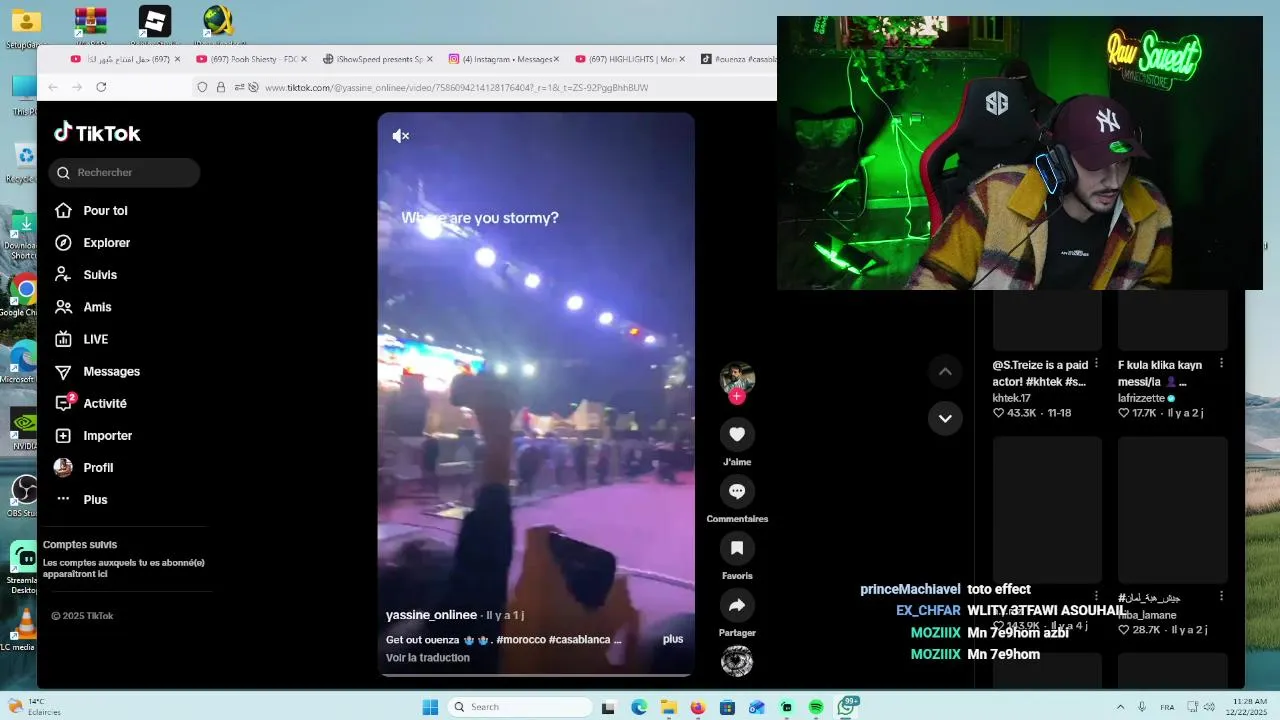The width and height of the screenshot is (1280, 720).
Task: Open lafrizzette profile link
Action: pyautogui.click(x=1141, y=398)
